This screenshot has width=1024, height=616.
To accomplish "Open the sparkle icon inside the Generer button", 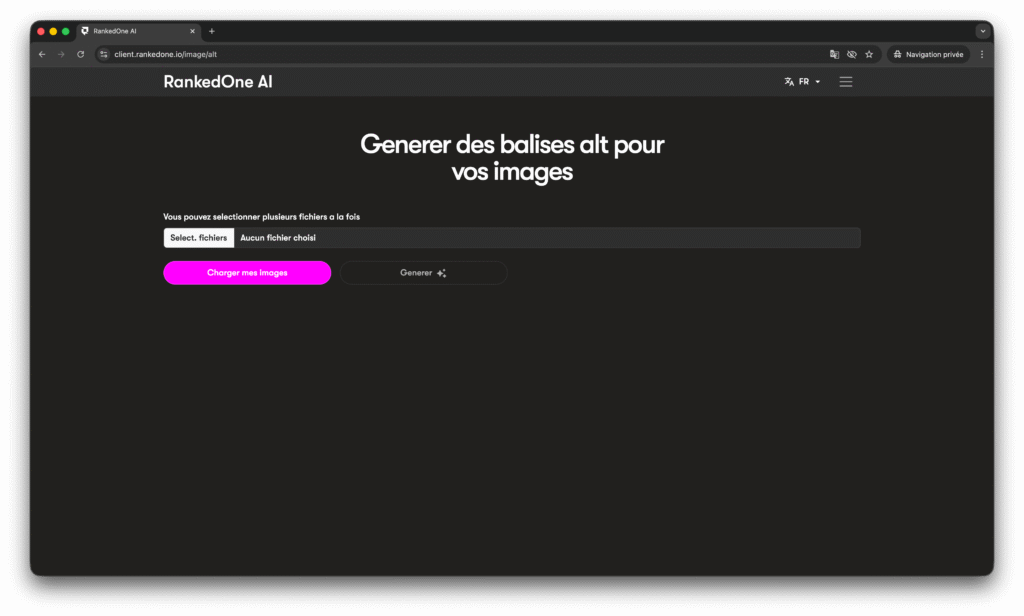I will pyautogui.click(x=443, y=272).
